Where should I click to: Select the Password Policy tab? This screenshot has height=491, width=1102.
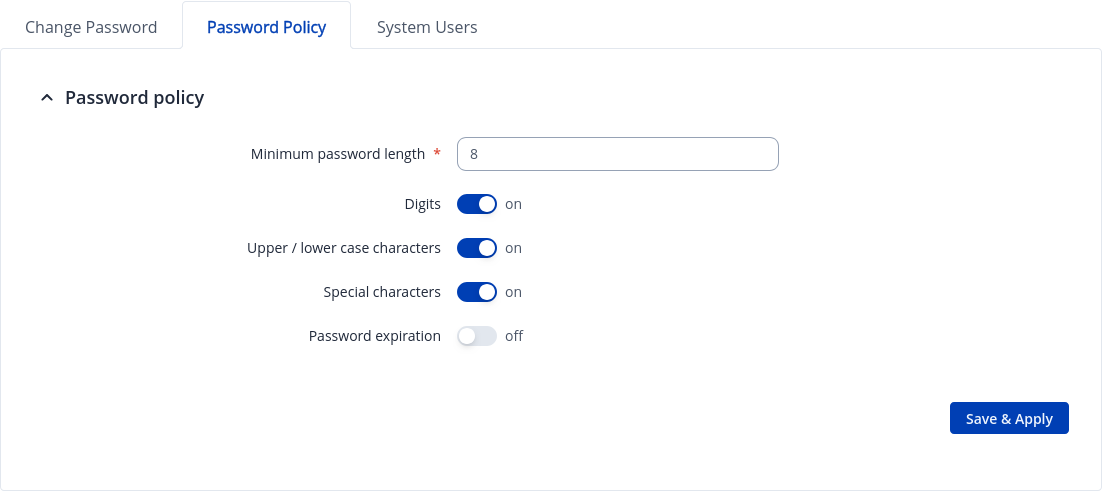click(266, 27)
